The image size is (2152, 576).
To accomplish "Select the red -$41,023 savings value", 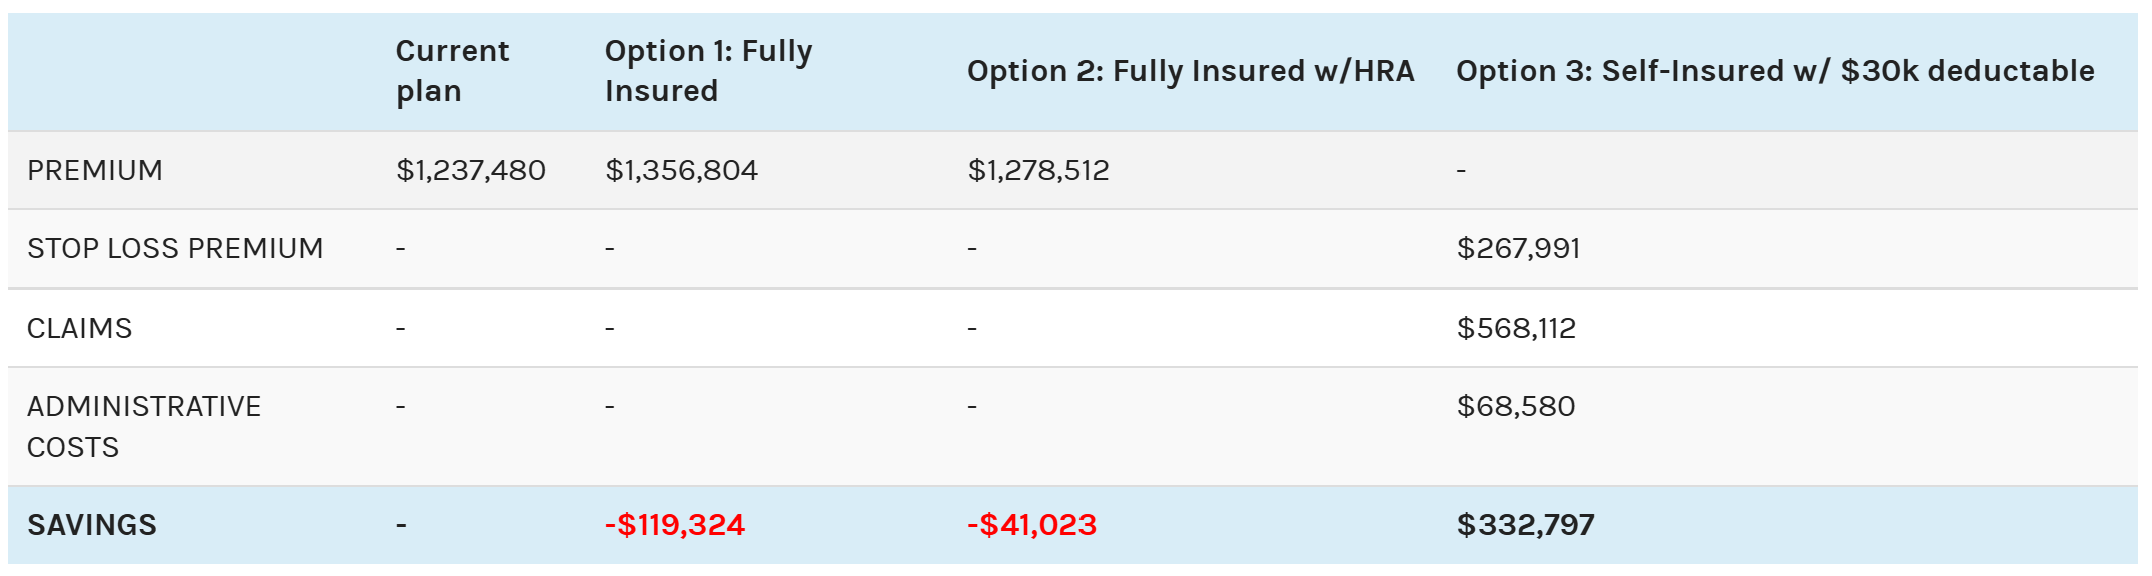I will click(1032, 525).
